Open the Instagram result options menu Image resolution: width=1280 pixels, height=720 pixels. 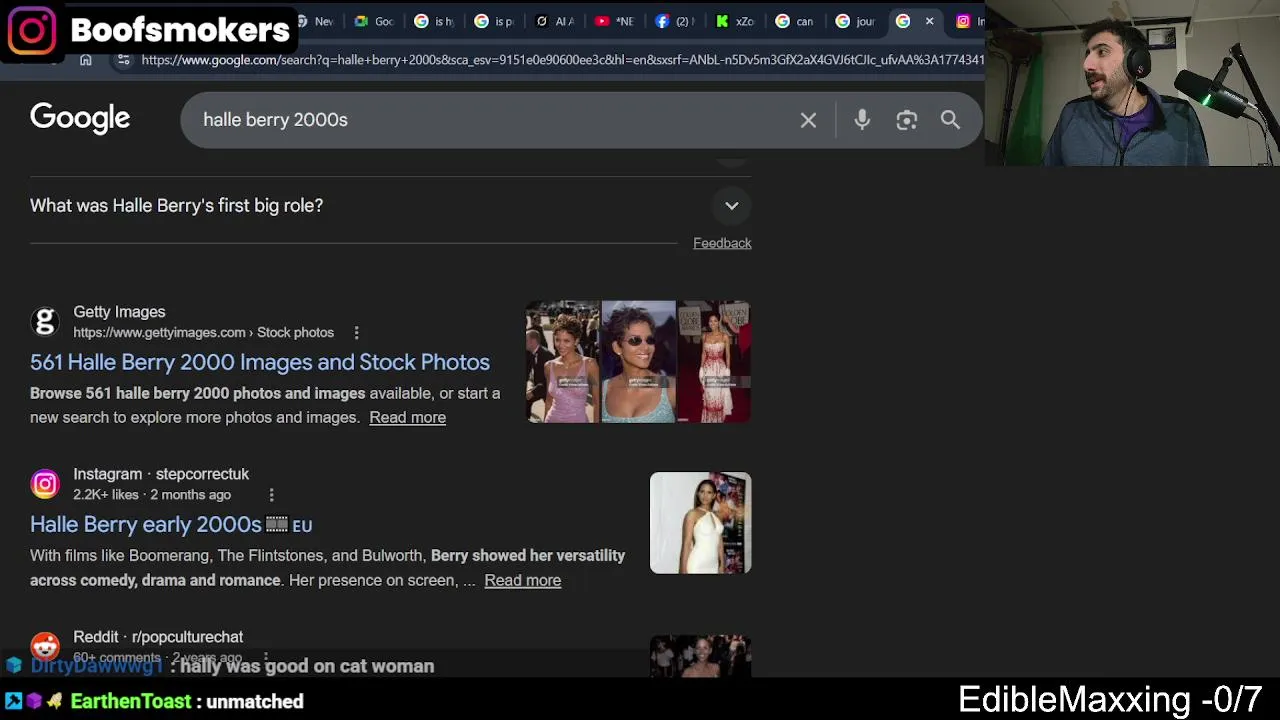coord(271,494)
